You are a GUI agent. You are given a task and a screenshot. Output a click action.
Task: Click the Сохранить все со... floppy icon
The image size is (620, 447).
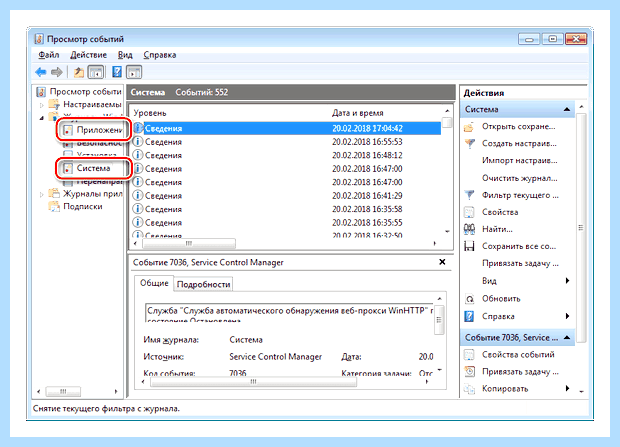(469, 246)
